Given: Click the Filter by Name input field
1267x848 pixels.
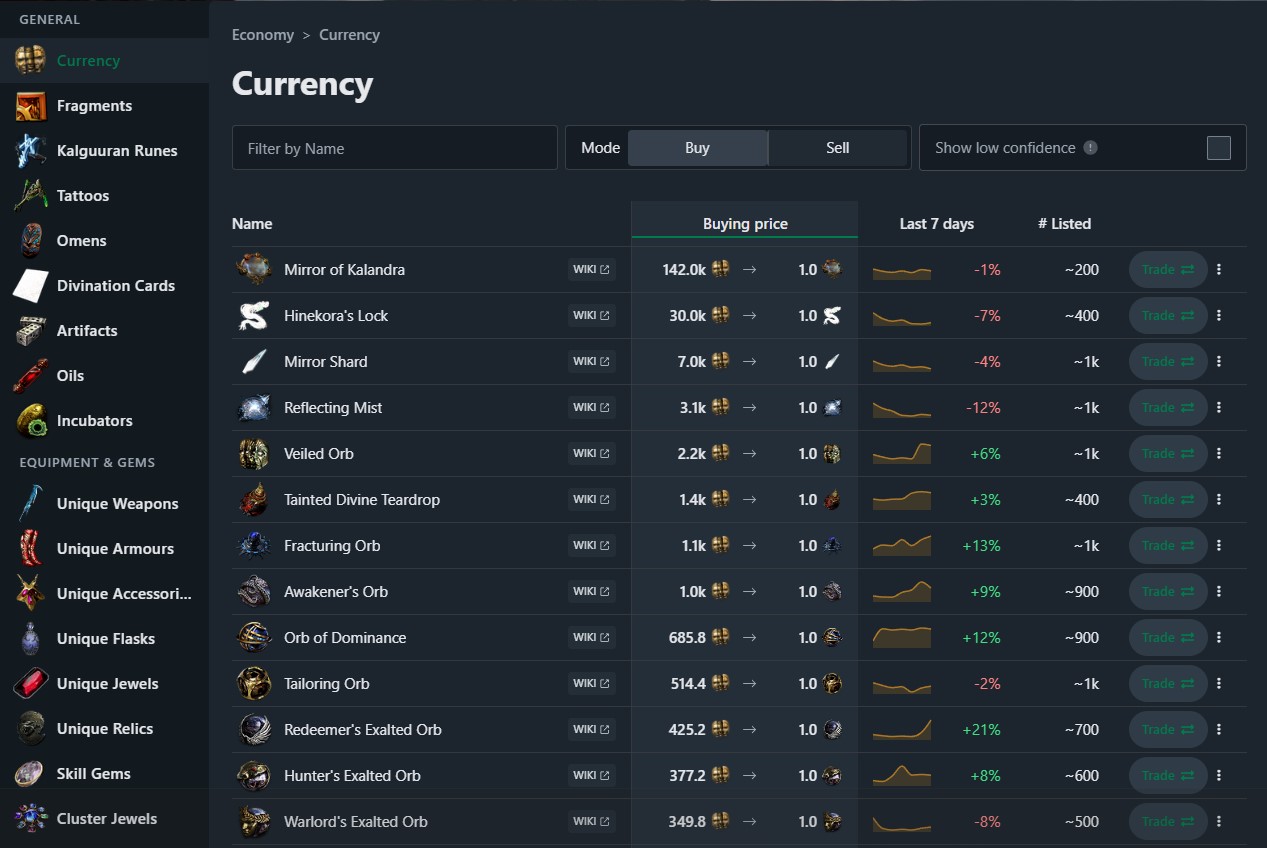Looking at the screenshot, I should 394,148.
